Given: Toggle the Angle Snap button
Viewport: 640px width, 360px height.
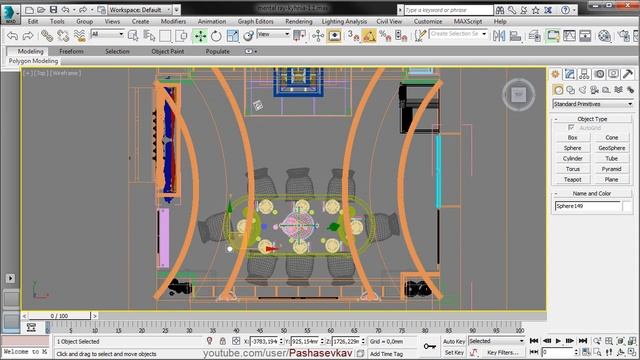Looking at the screenshot, I should [369, 36].
